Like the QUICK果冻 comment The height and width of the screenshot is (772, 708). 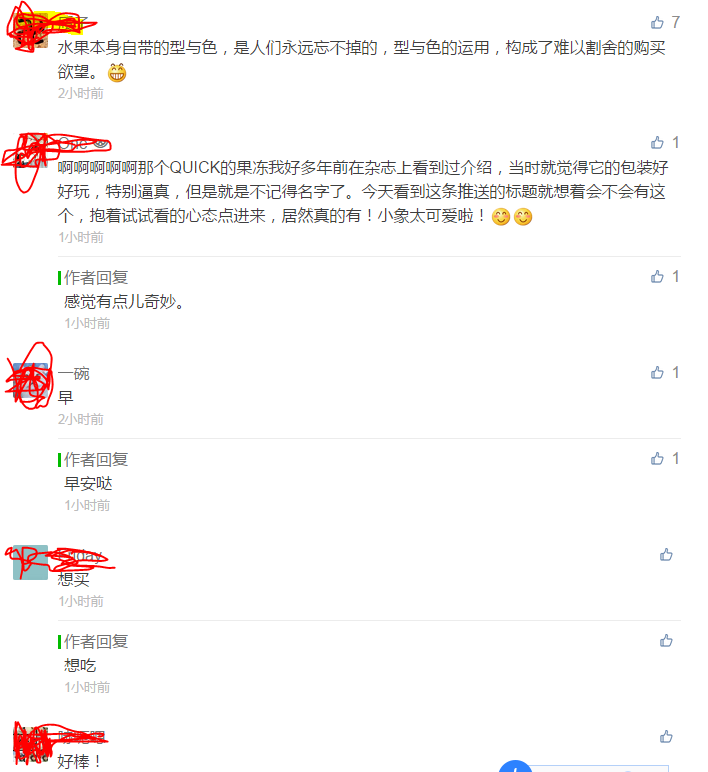pos(657,143)
